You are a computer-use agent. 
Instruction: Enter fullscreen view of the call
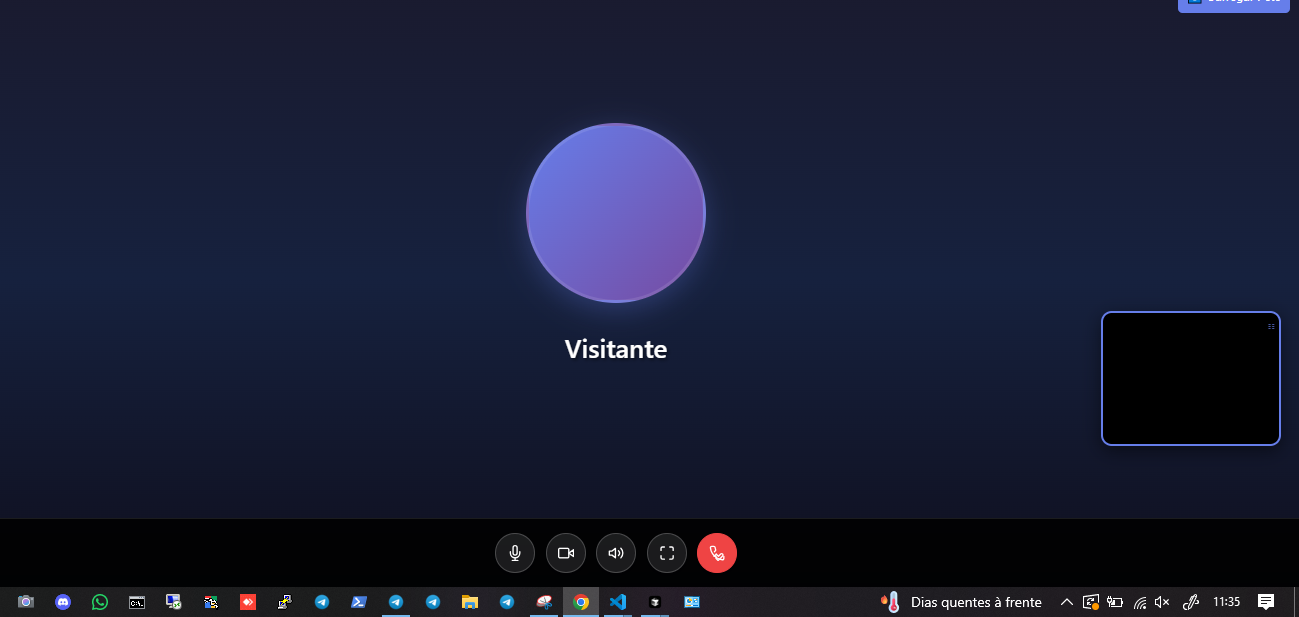[666, 552]
